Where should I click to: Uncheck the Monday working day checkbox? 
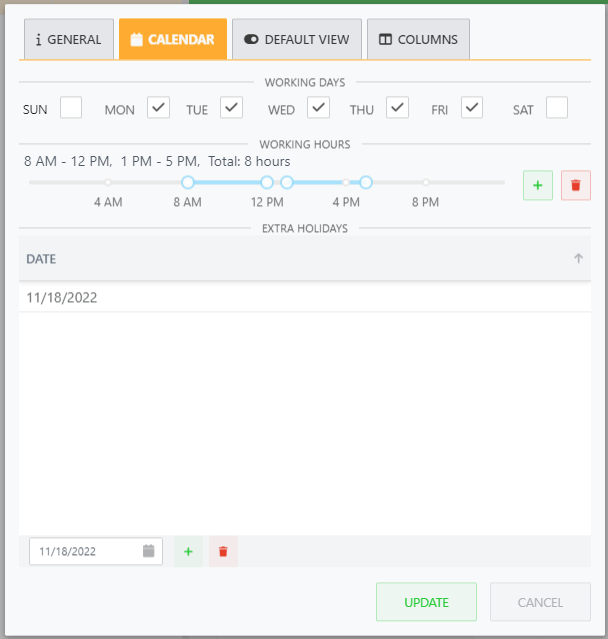(158, 108)
